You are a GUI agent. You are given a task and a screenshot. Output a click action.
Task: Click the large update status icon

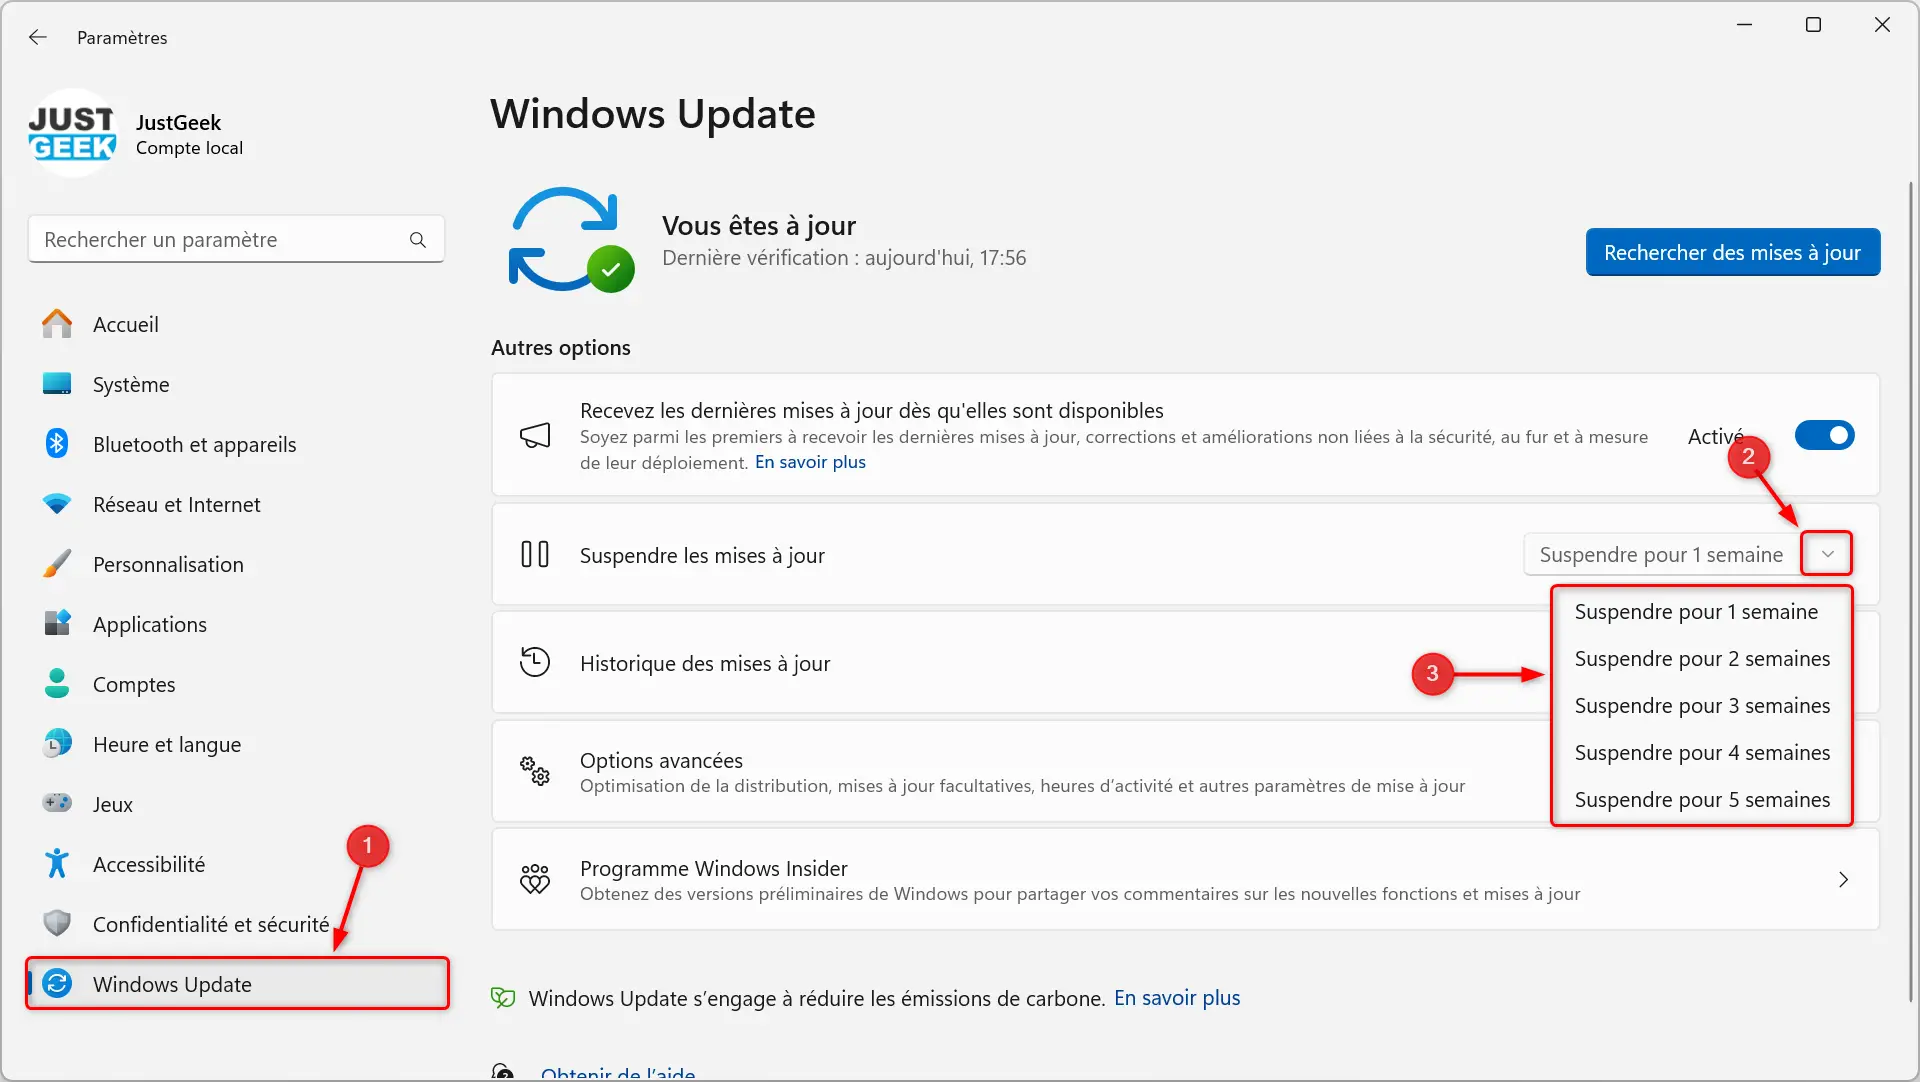pos(572,240)
